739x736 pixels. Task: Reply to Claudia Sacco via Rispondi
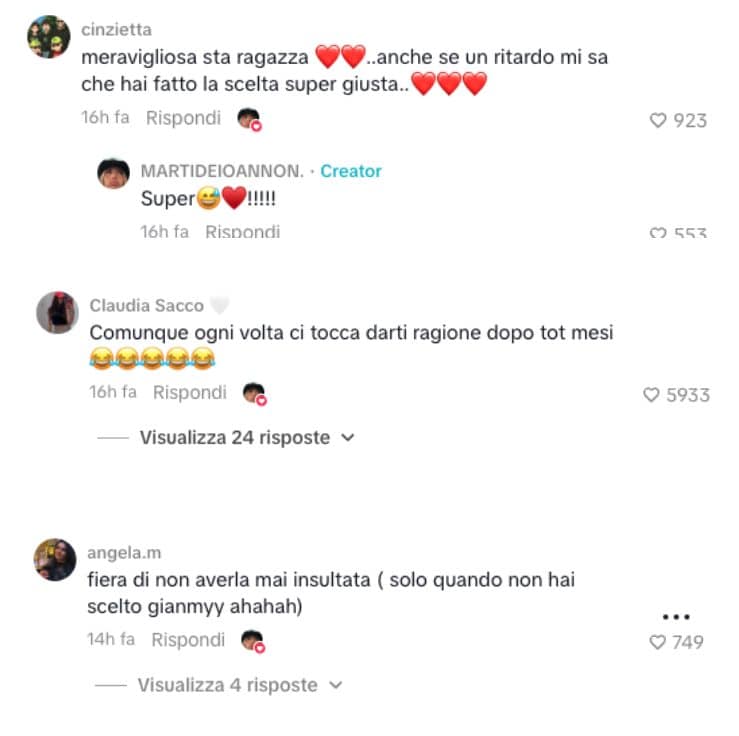pyautogui.click(x=190, y=393)
